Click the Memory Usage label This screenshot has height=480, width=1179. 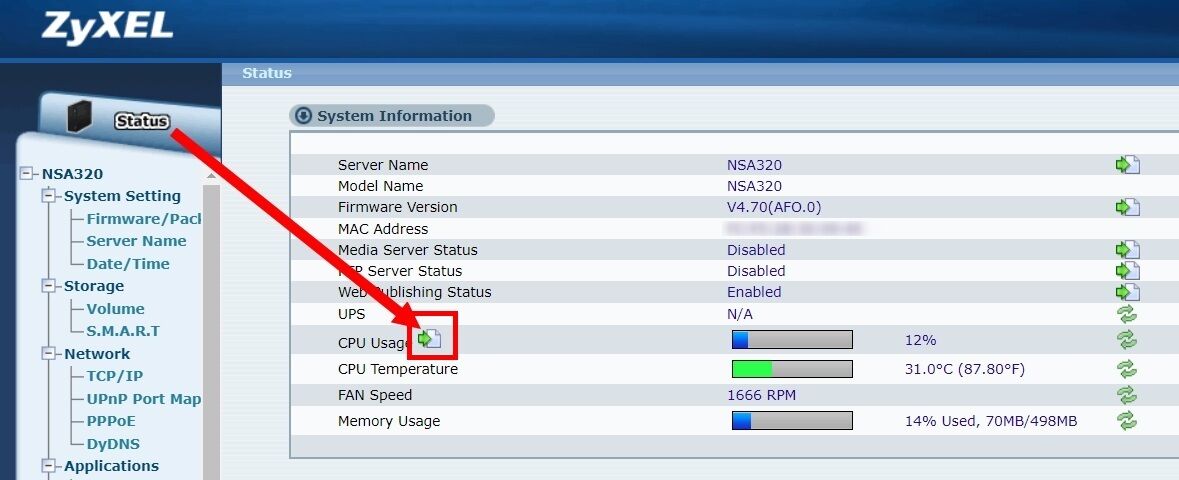(389, 421)
